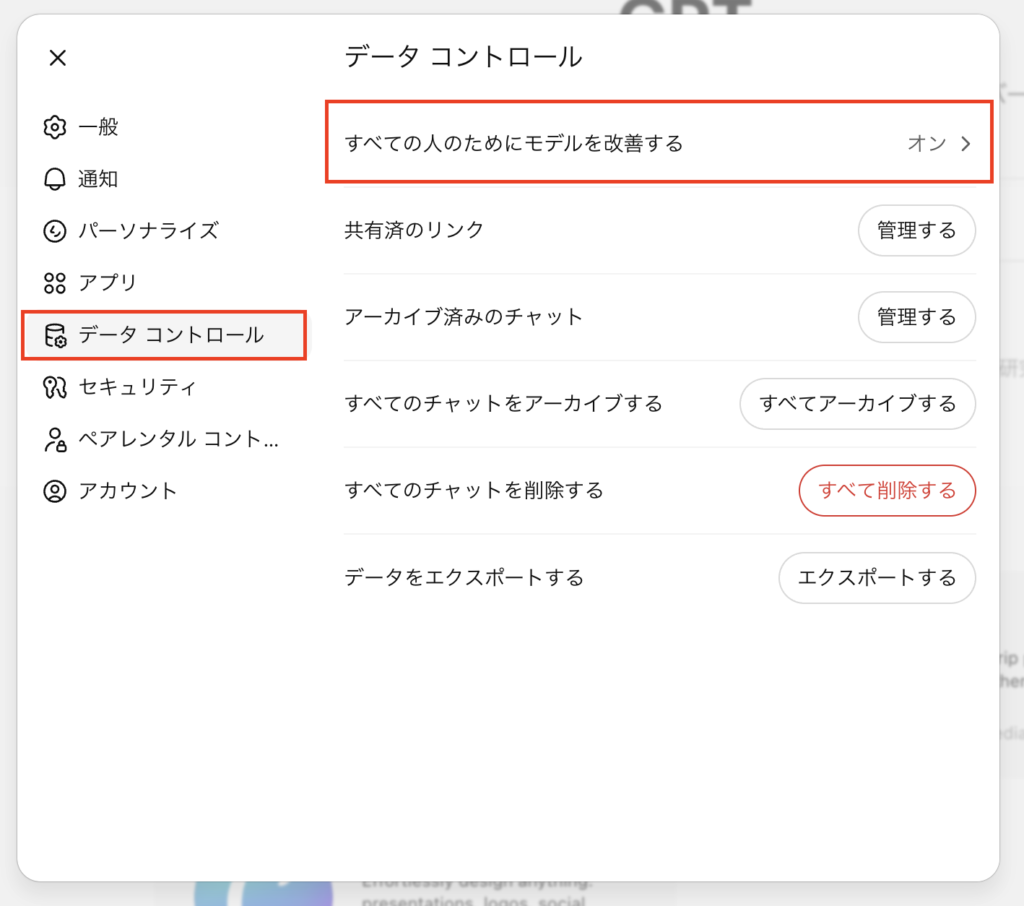
Task: Close the settings dialog with X
Action: pyautogui.click(x=58, y=58)
